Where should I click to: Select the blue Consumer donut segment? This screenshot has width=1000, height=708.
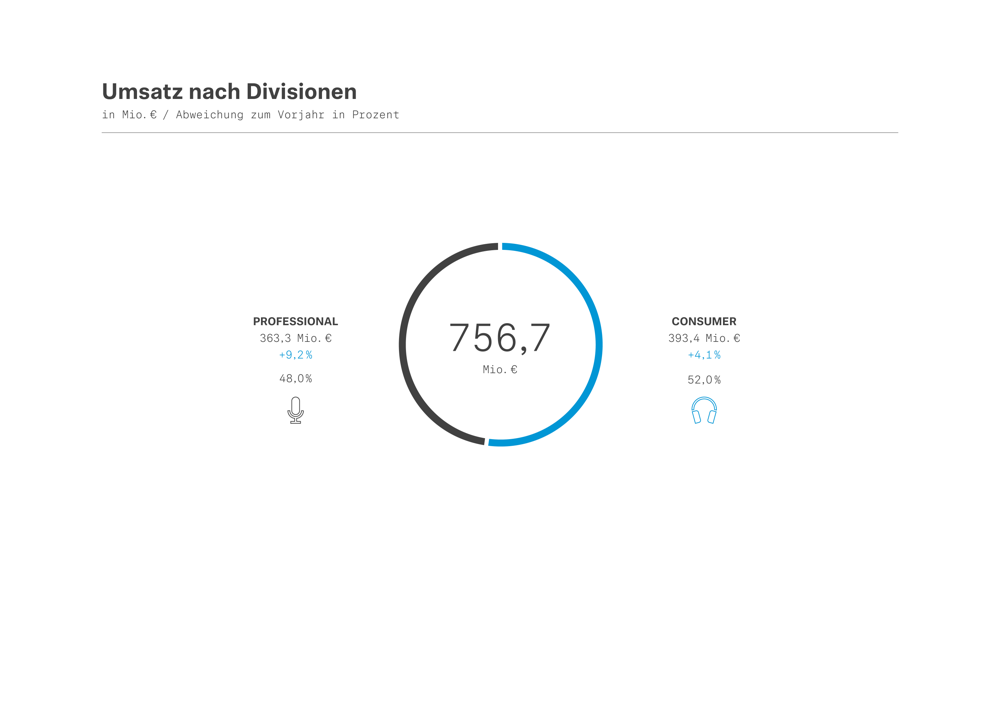(x=598, y=344)
